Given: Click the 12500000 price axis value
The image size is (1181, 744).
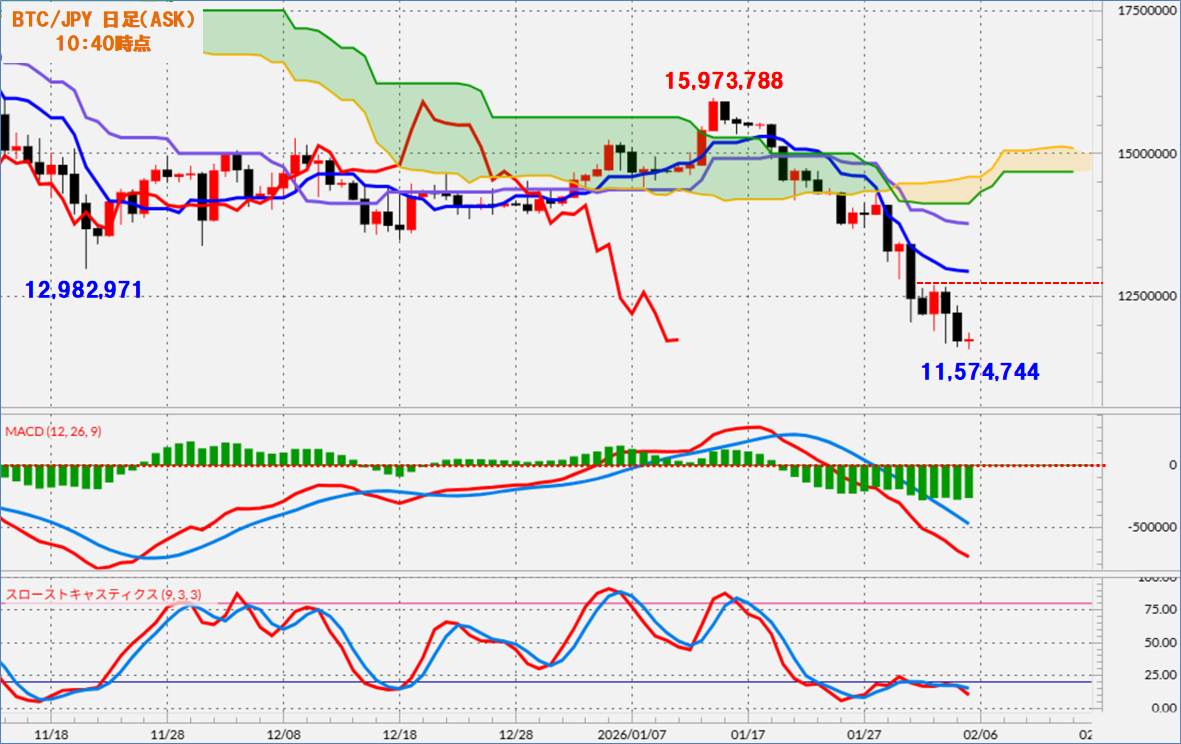Looking at the screenshot, I should point(1147,296).
